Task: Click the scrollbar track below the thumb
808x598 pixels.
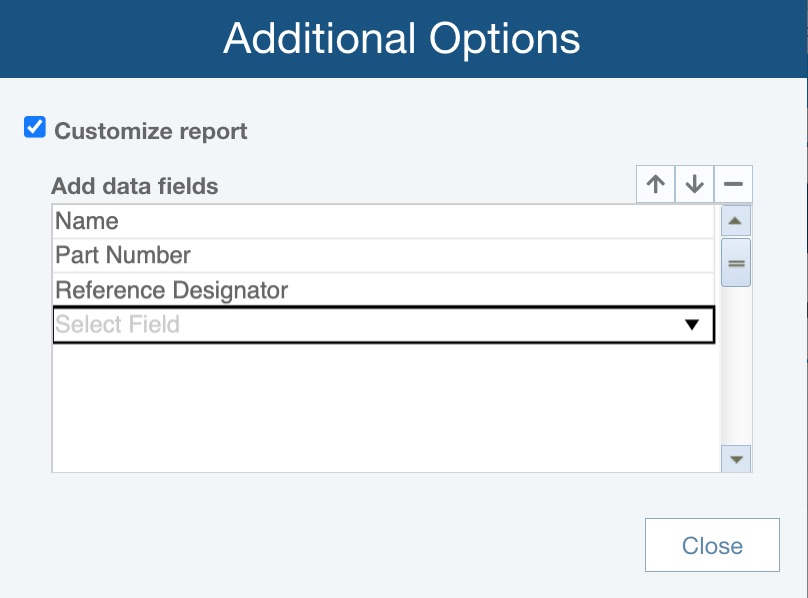Action: point(736,370)
